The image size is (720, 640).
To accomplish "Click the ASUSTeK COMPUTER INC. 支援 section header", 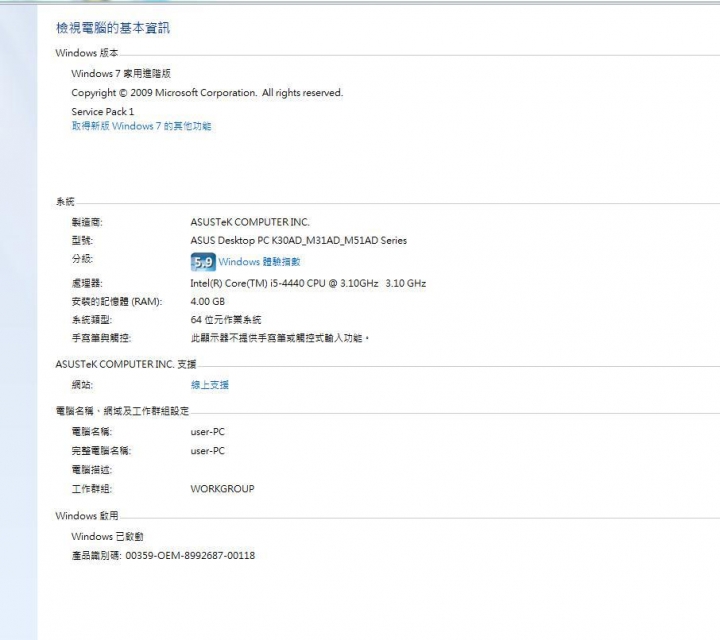I will 126,364.
